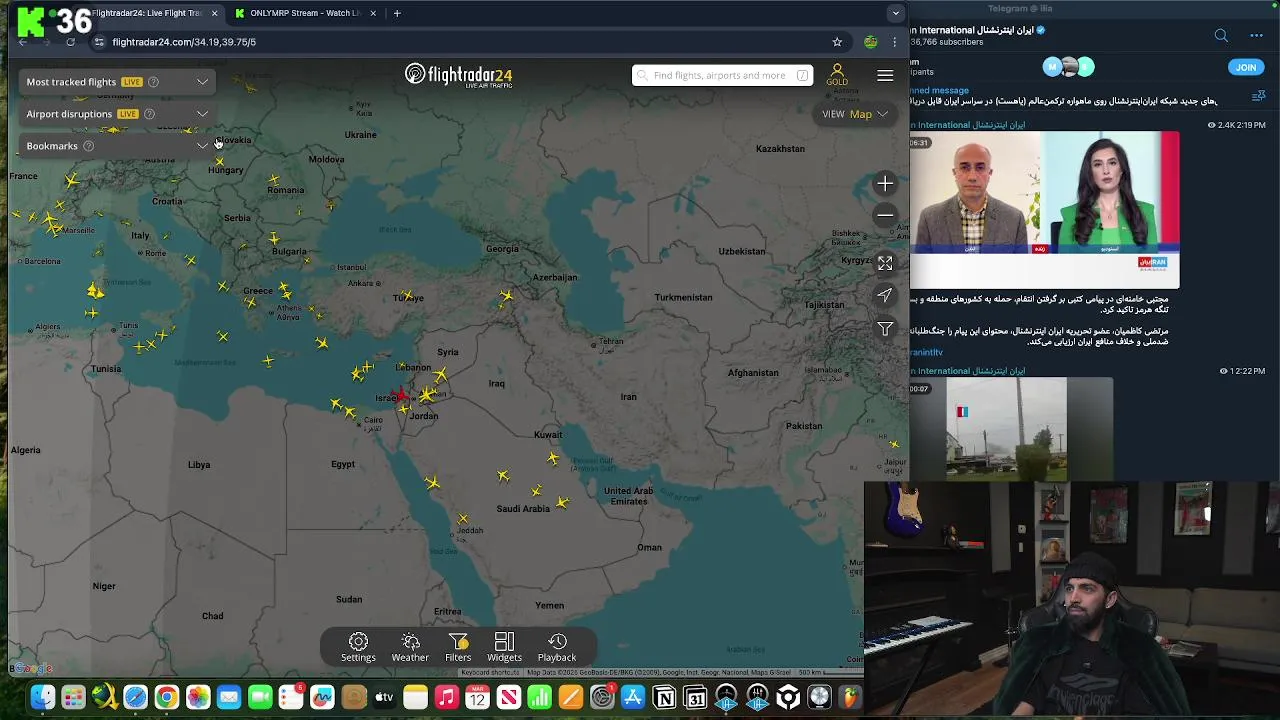Open Finder in the Dock

click(x=42, y=697)
